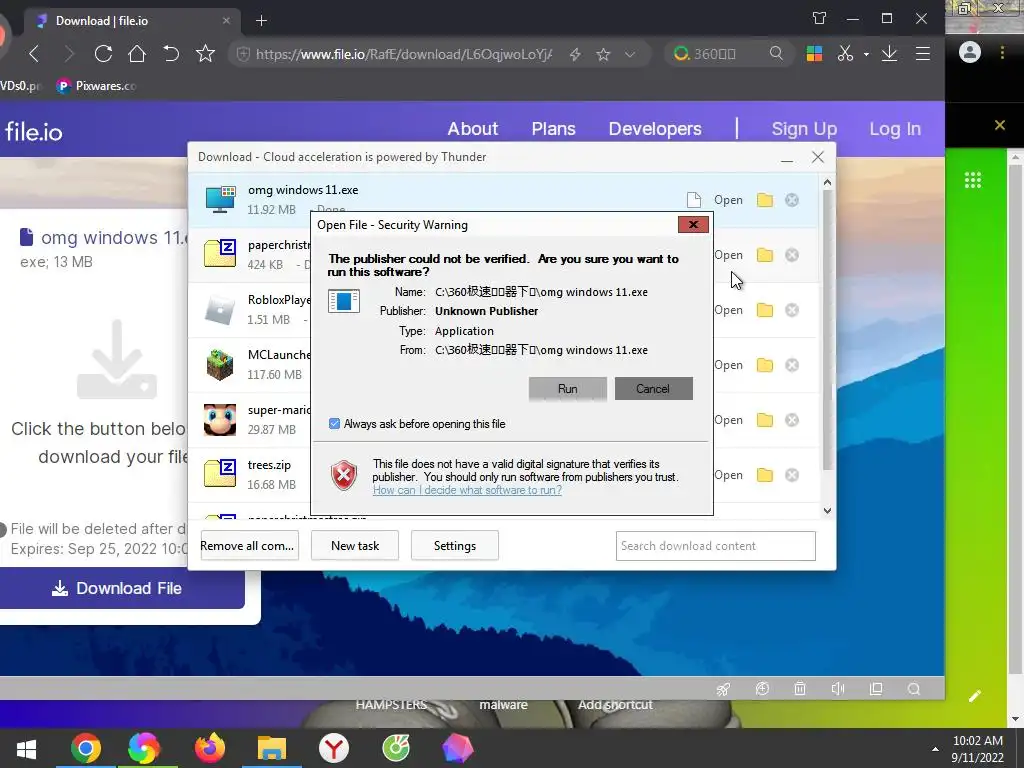
Task: Uncheck Always ask before opening this file
Action: tap(334, 424)
